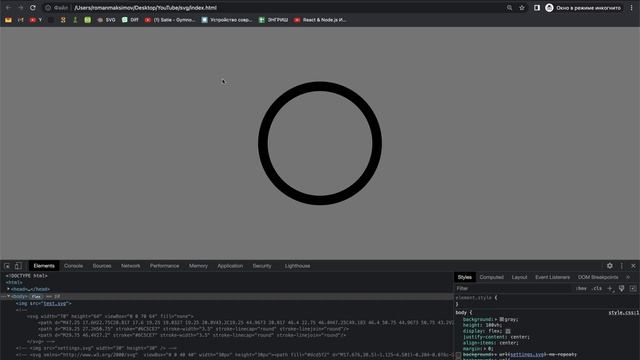640x360 pixels.
Task: Open DevTools three-dot customize menu
Action: [622, 266]
